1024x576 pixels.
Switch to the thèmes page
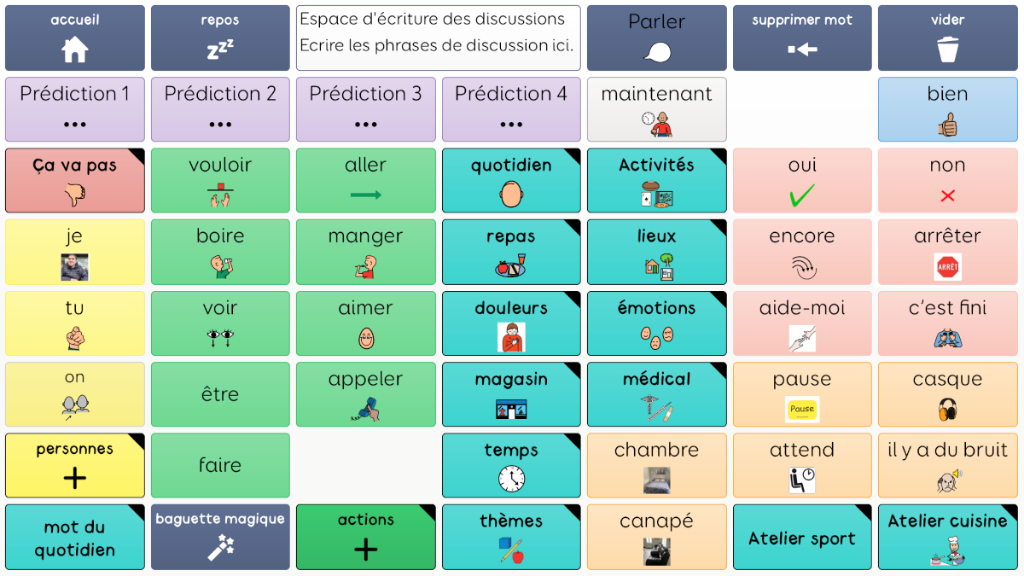coord(511,537)
